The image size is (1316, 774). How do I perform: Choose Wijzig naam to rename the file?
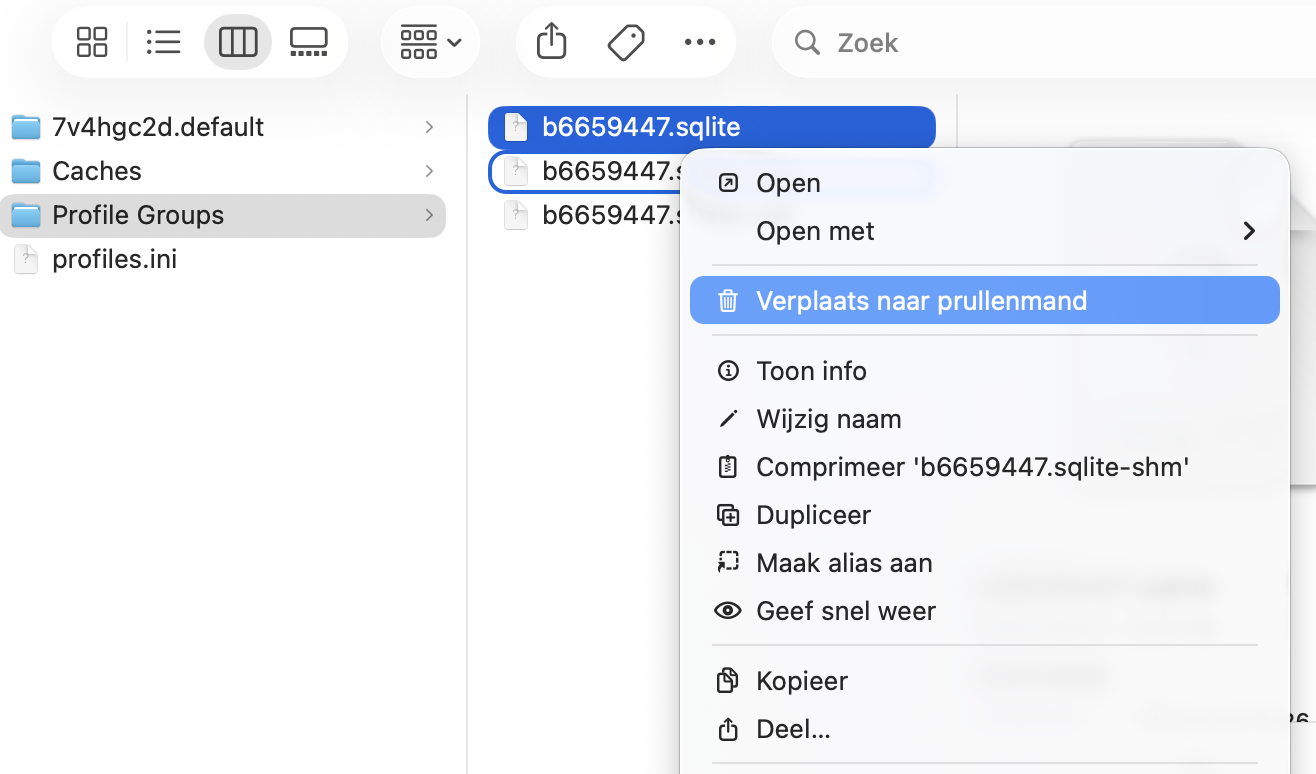(829, 418)
